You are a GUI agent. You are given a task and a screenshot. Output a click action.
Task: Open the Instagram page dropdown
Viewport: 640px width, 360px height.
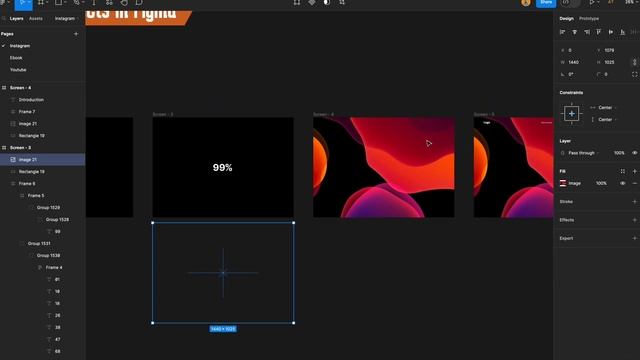(x=67, y=18)
